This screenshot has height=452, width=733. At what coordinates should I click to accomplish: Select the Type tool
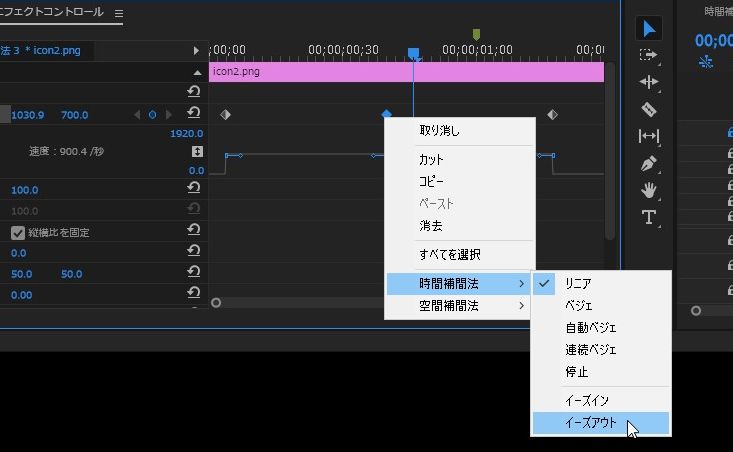pos(648,217)
